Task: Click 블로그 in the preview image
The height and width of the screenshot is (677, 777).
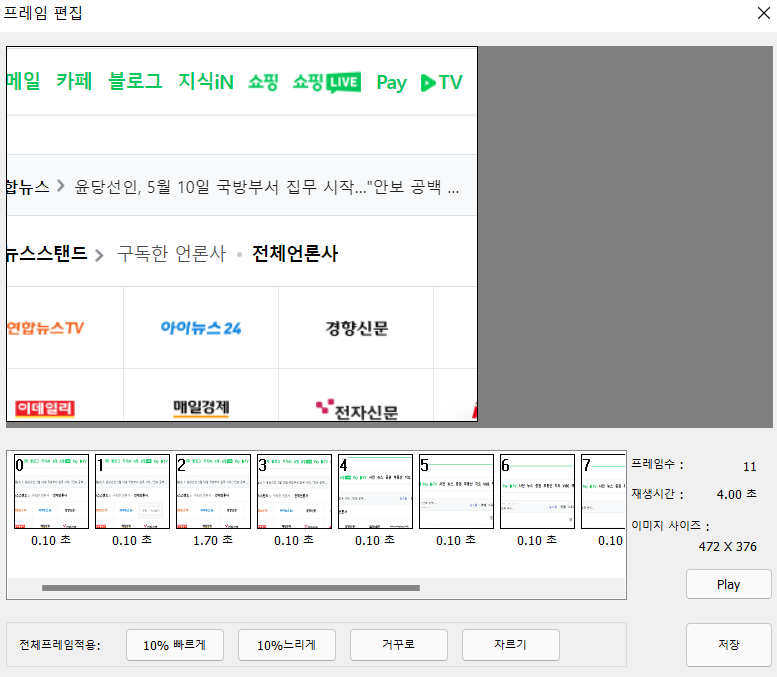Action: coord(135,81)
